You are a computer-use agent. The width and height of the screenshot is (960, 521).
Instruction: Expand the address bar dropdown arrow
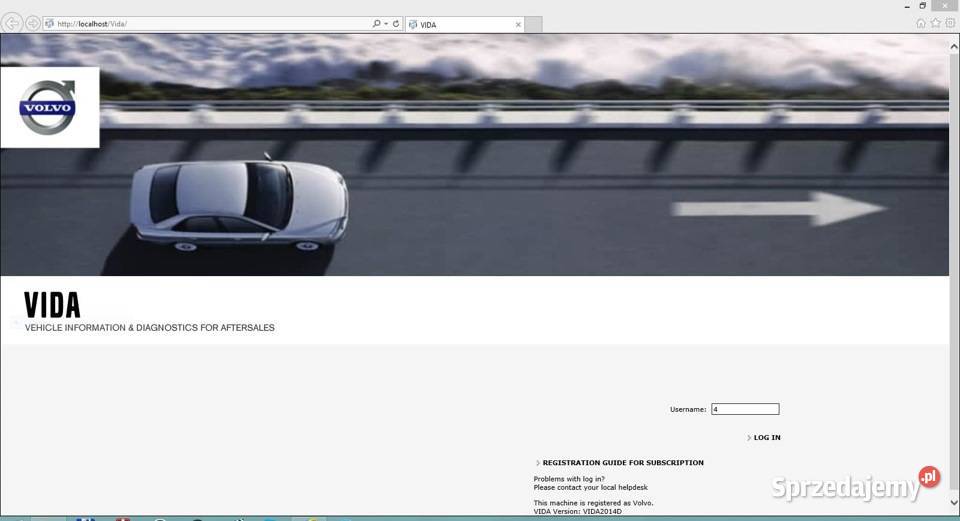(386, 23)
